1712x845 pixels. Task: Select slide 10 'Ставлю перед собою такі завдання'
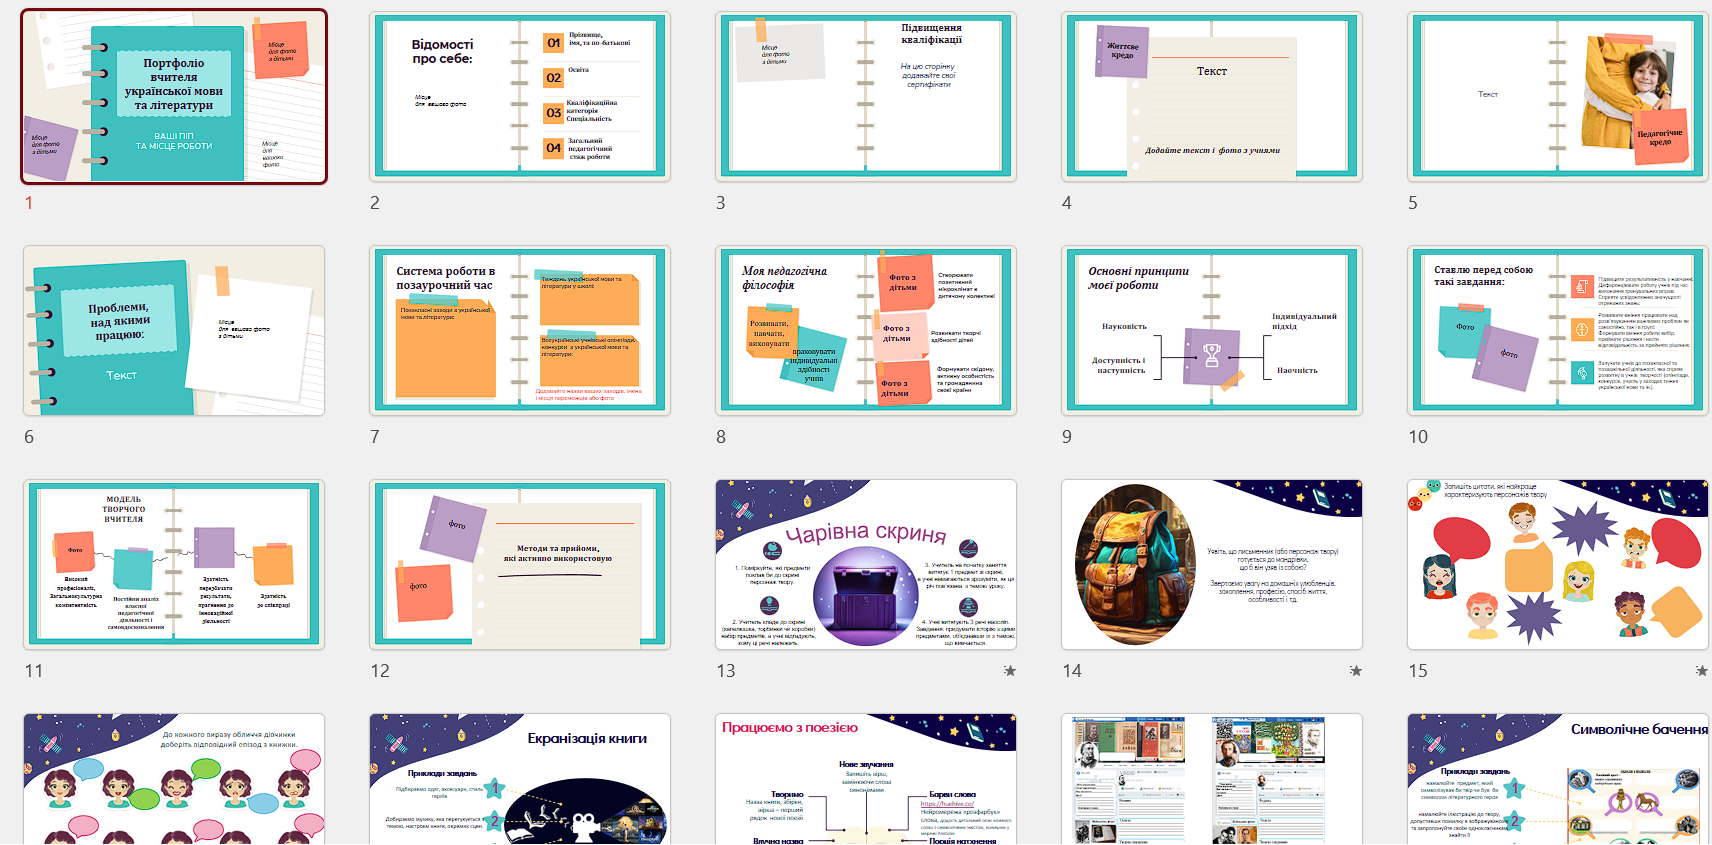[1558, 331]
